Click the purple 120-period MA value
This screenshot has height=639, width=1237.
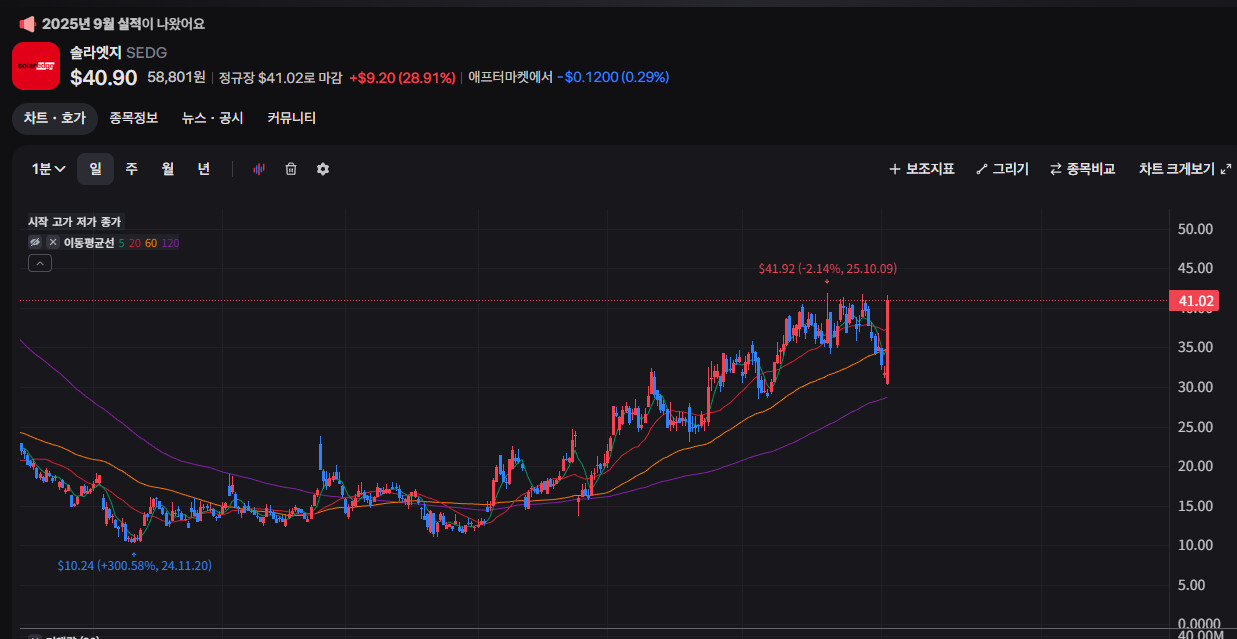tap(170, 242)
